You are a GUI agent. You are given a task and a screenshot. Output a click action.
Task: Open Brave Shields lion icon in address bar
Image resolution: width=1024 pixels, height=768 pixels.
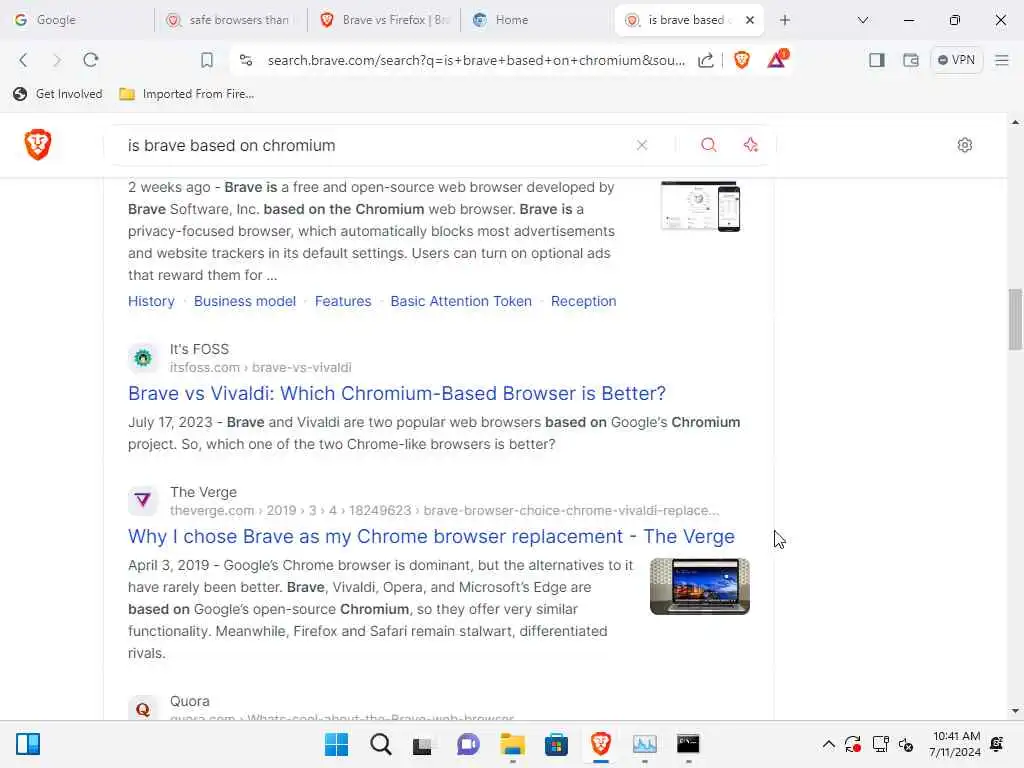(x=742, y=60)
